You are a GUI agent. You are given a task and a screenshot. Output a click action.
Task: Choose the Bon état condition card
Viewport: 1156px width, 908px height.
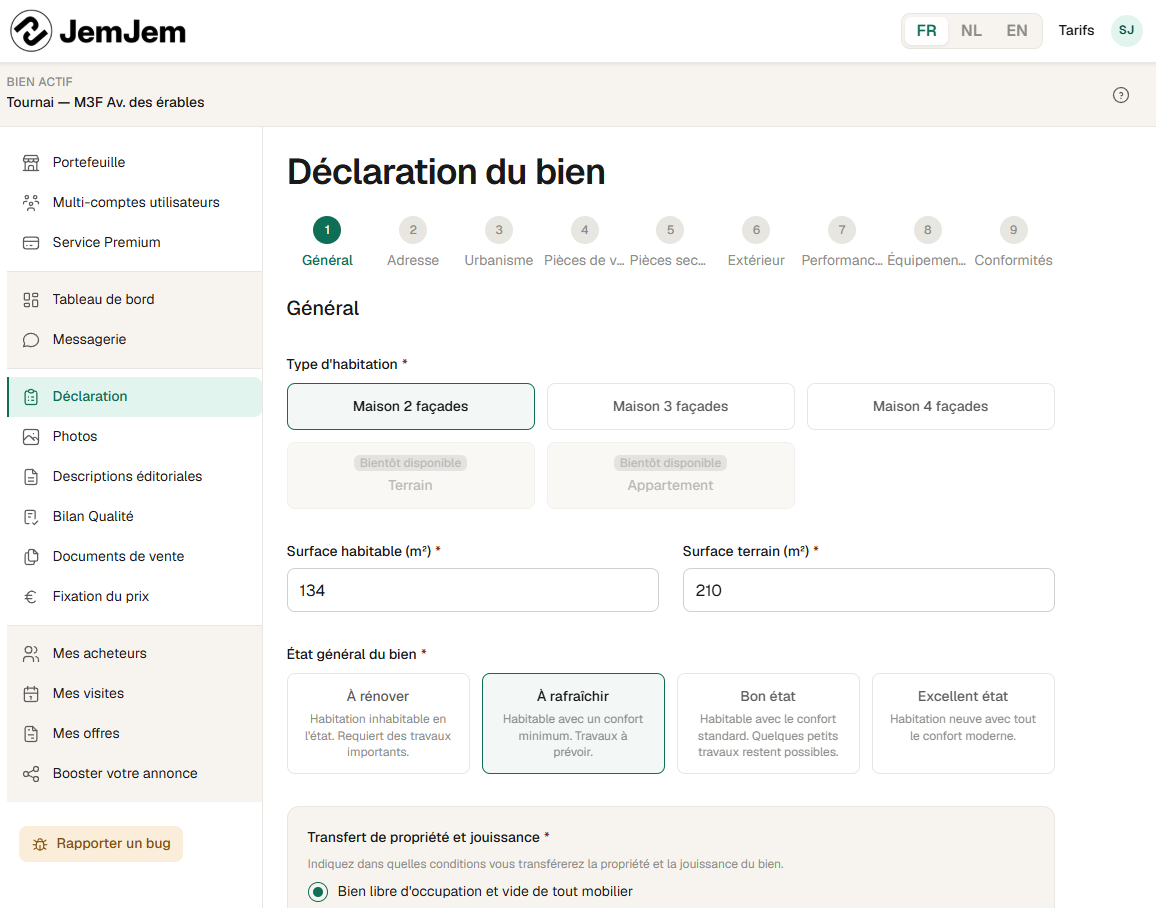768,723
